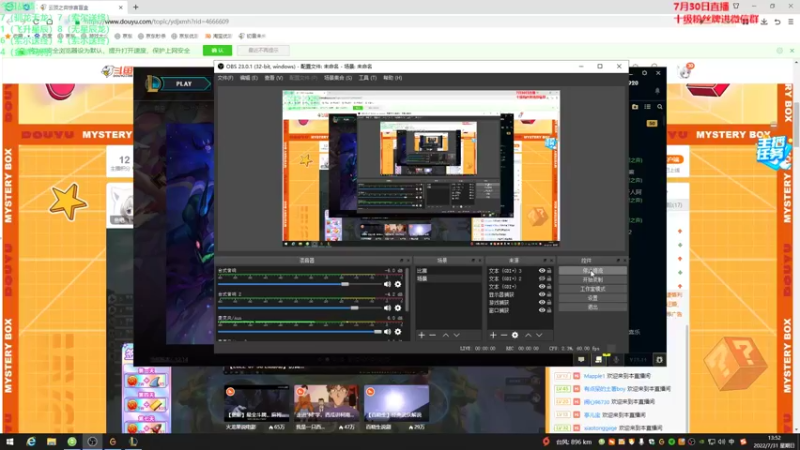Lock the 显示器捕获 source

click(x=549, y=294)
